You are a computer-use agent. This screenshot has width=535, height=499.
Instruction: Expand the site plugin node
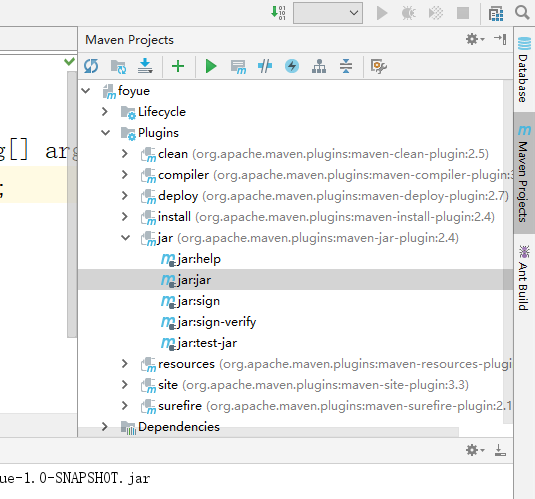tap(125, 385)
